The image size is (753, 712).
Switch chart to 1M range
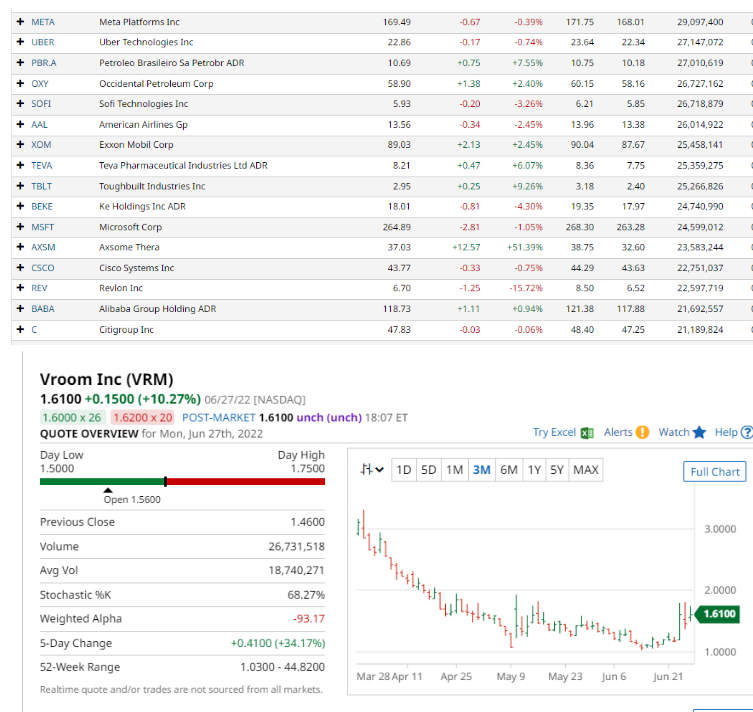click(x=454, y=470)
